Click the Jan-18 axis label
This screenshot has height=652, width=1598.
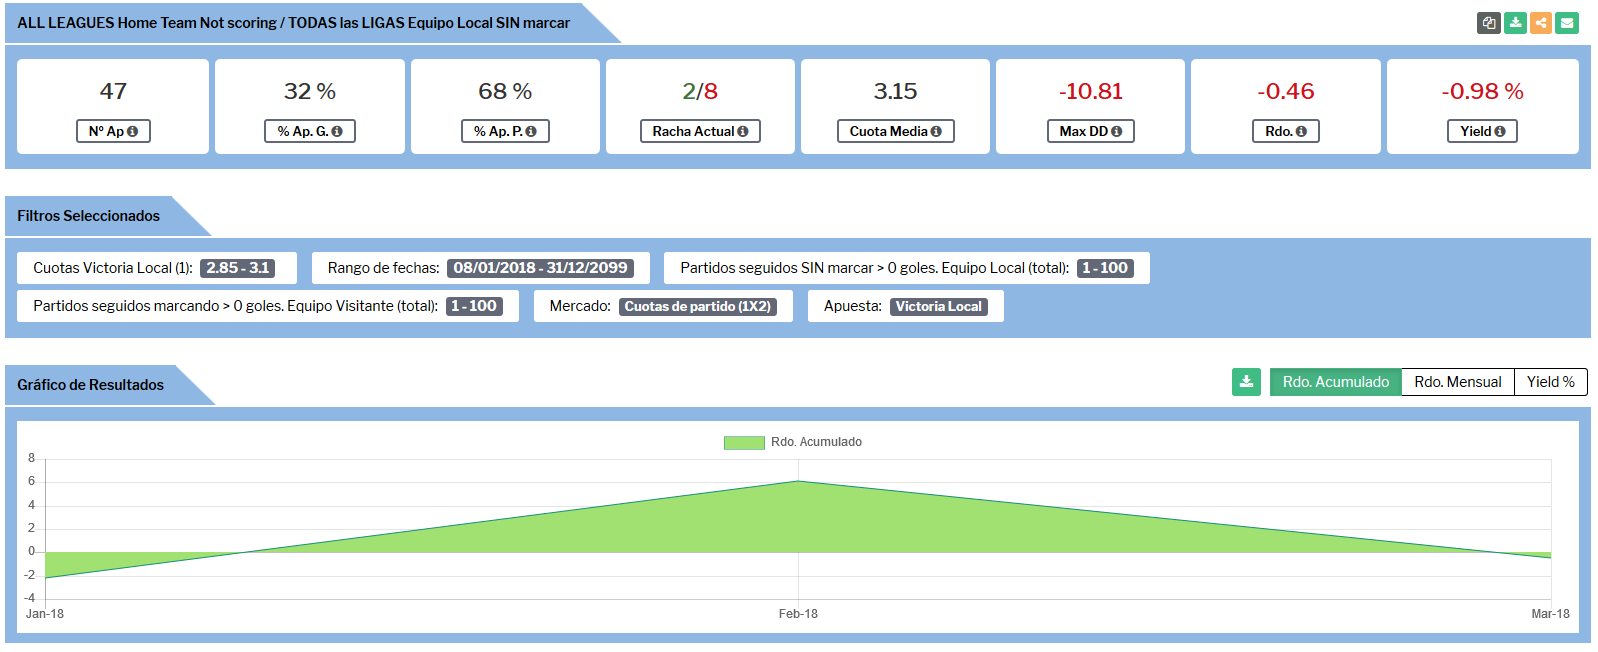coord(45,614)
